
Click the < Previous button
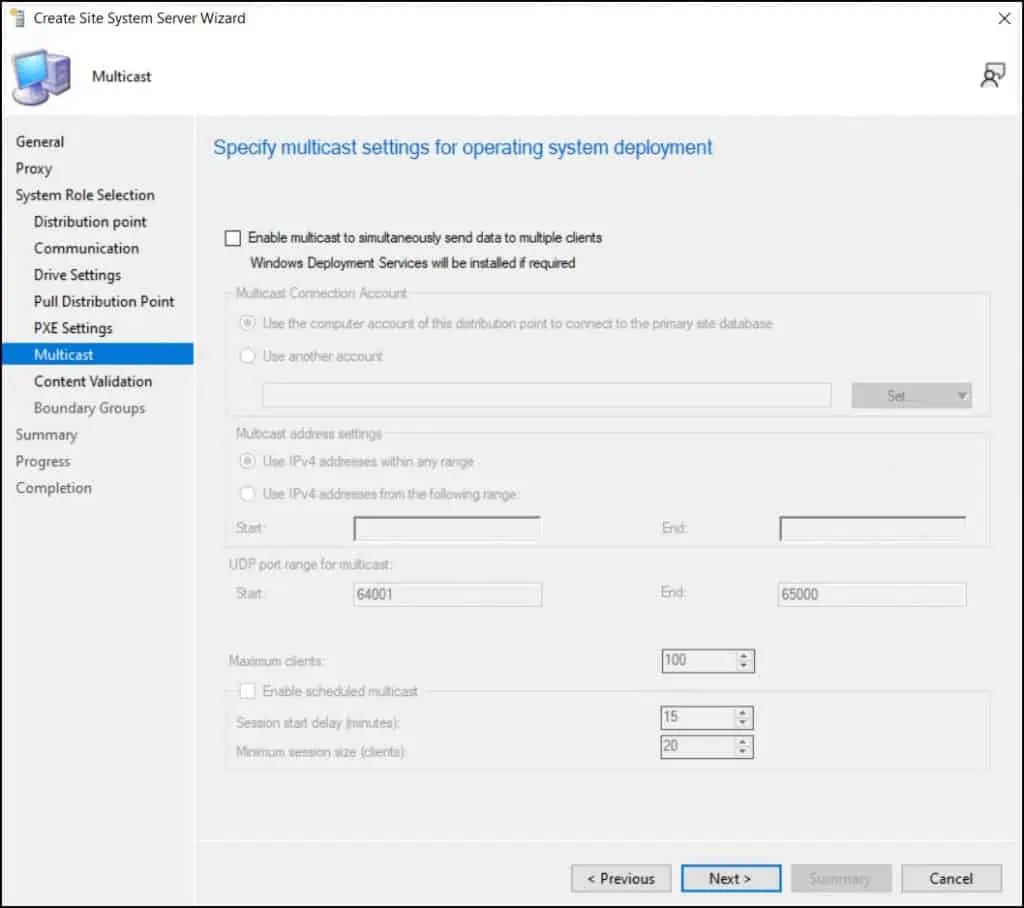[620, 878]
